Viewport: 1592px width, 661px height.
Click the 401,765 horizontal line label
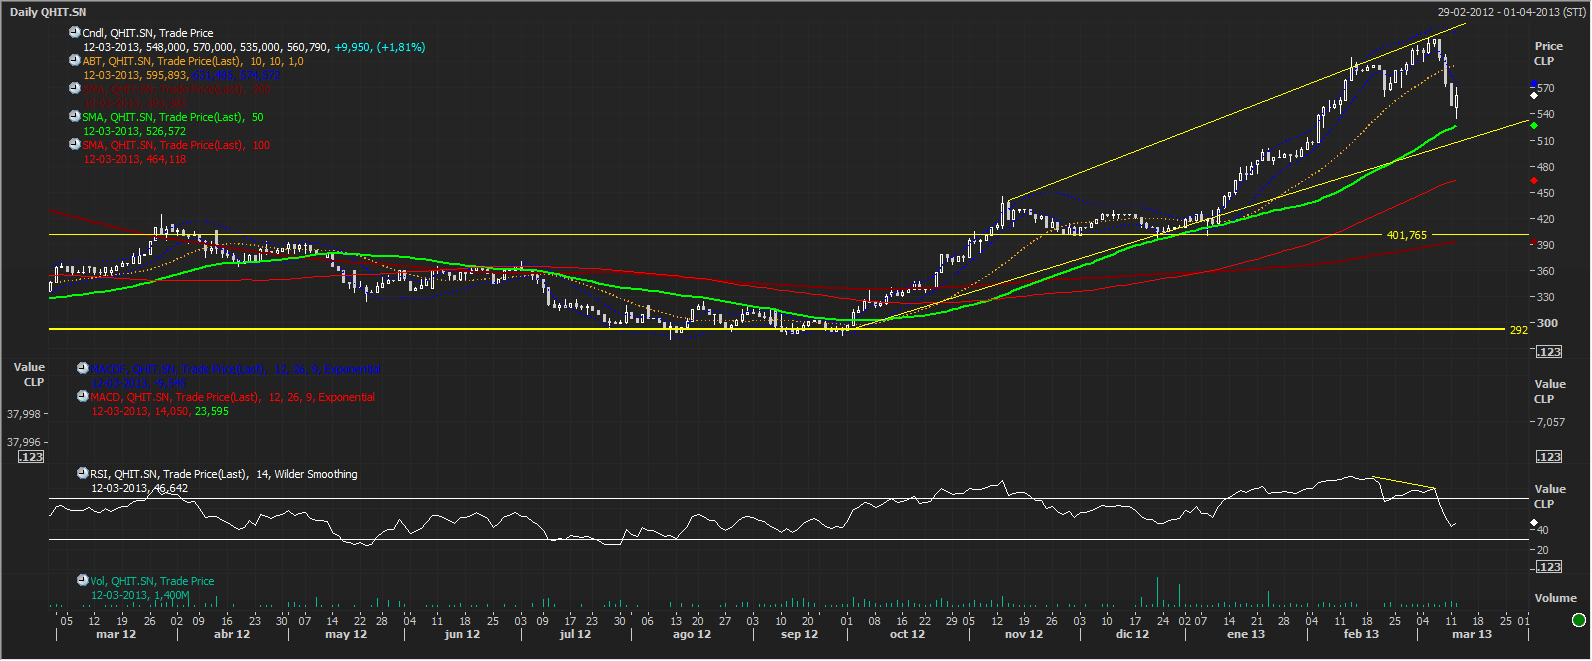point(1407,235)
